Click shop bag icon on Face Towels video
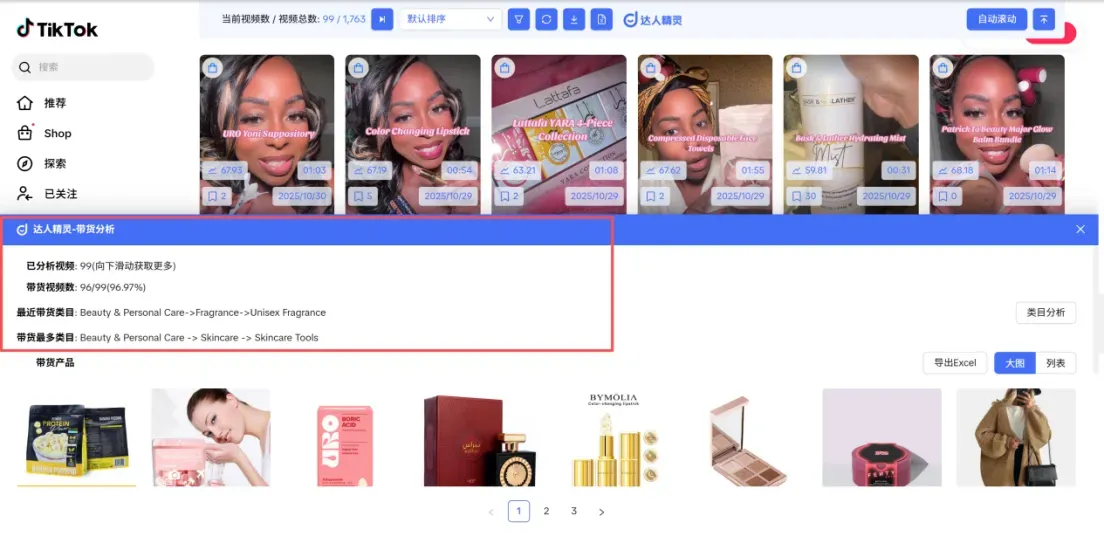 [x=651, y=68]
